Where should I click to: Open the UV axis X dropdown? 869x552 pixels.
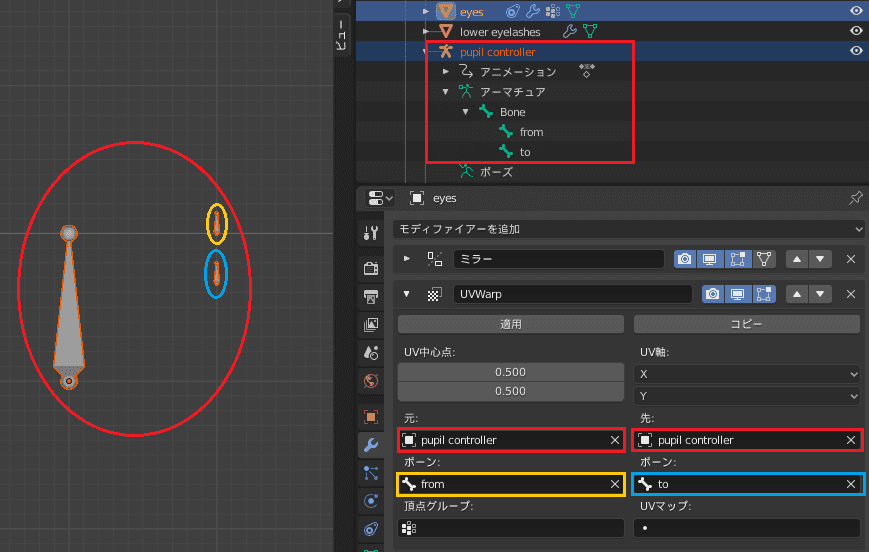click(747, 374)
